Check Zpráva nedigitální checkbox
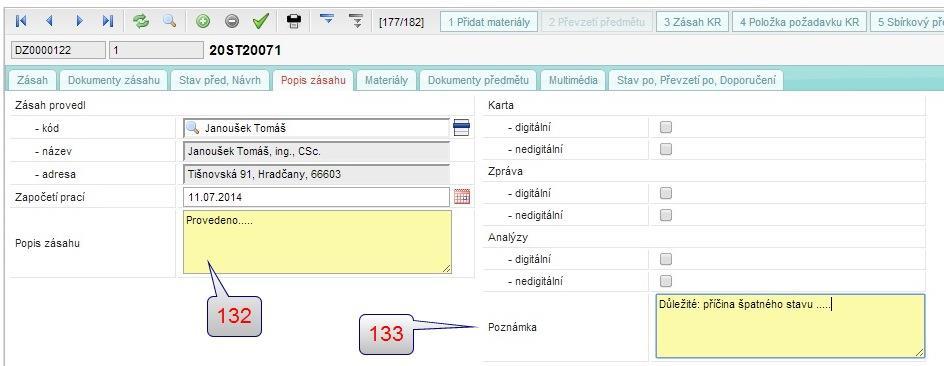The image size is (944, 366). click(x=666, y=215)
